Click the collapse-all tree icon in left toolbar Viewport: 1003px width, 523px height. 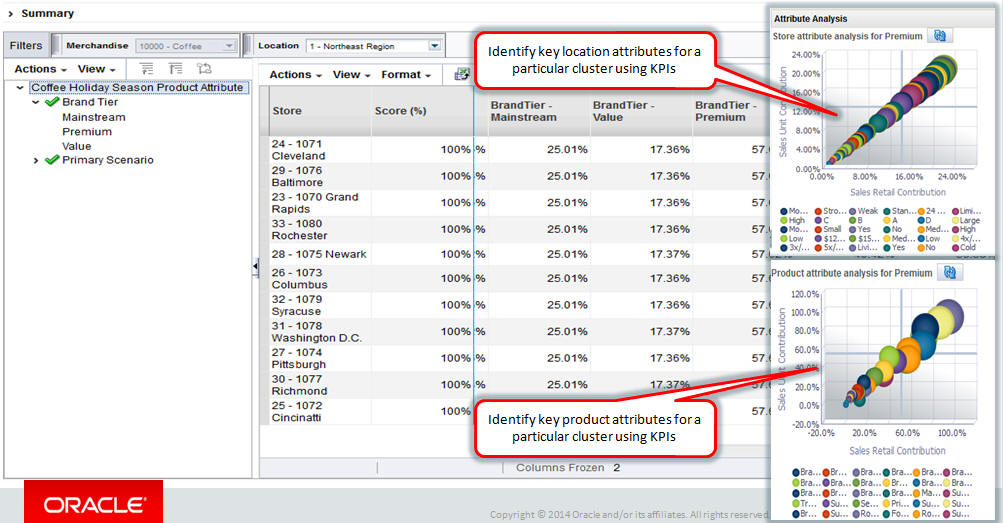(x=175, y=68)
